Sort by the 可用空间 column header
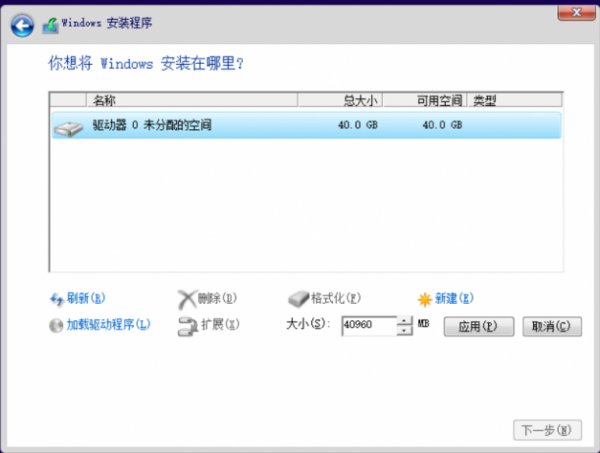Screen dimensions: 600x453 (425, 101)
